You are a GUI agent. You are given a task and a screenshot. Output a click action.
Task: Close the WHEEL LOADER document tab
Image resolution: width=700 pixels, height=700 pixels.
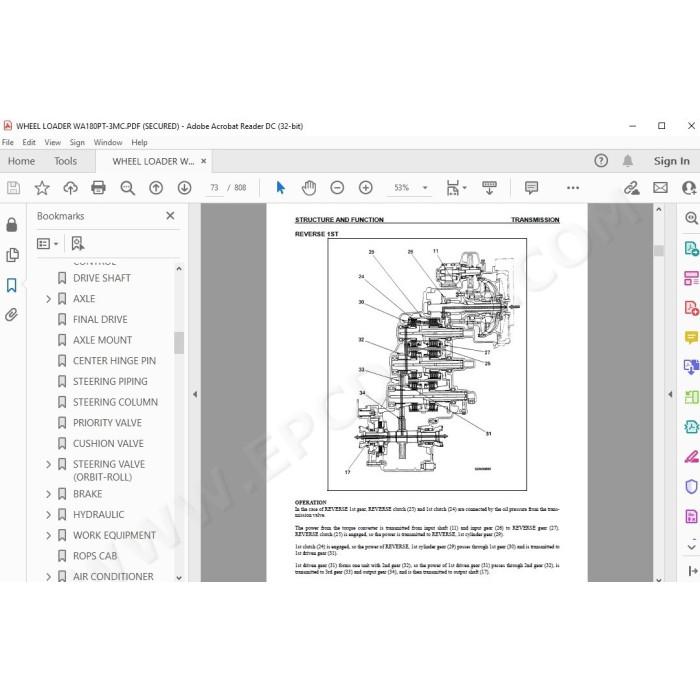(x=204, y=161)
